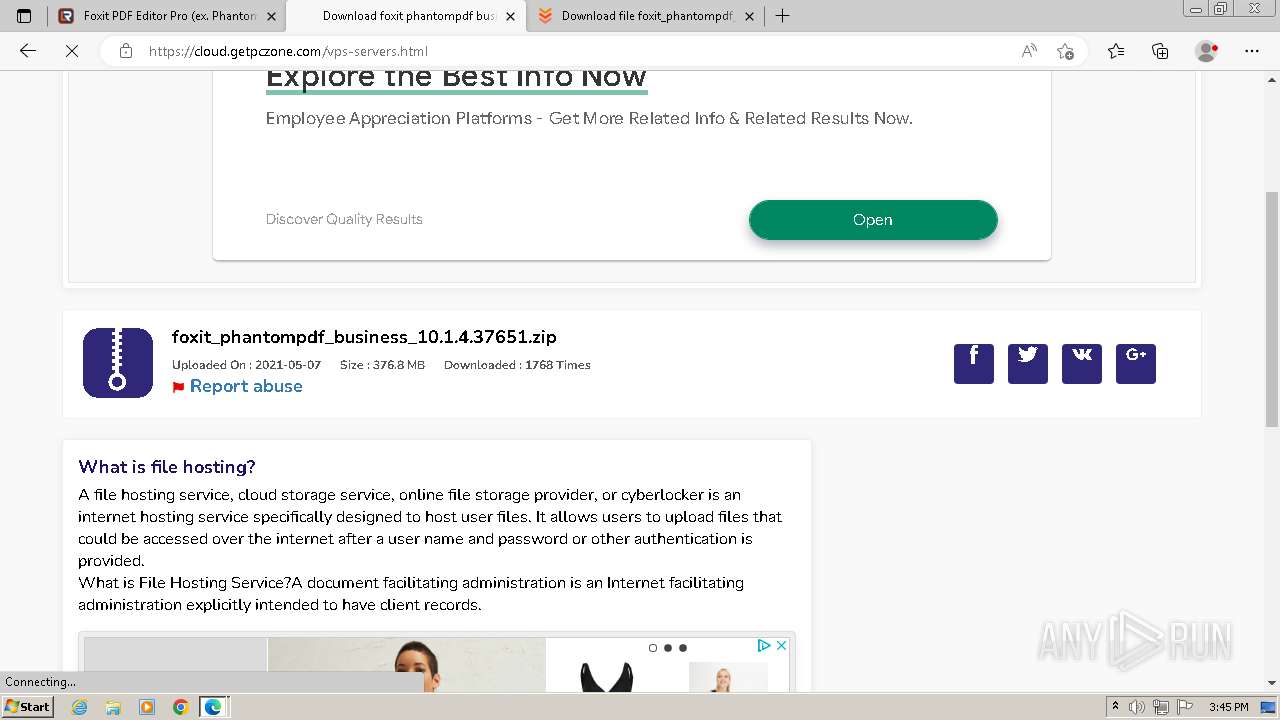The image size is (1280, 720).
Task: Open File Explorer from taskbar
Action: pos(113,707)
